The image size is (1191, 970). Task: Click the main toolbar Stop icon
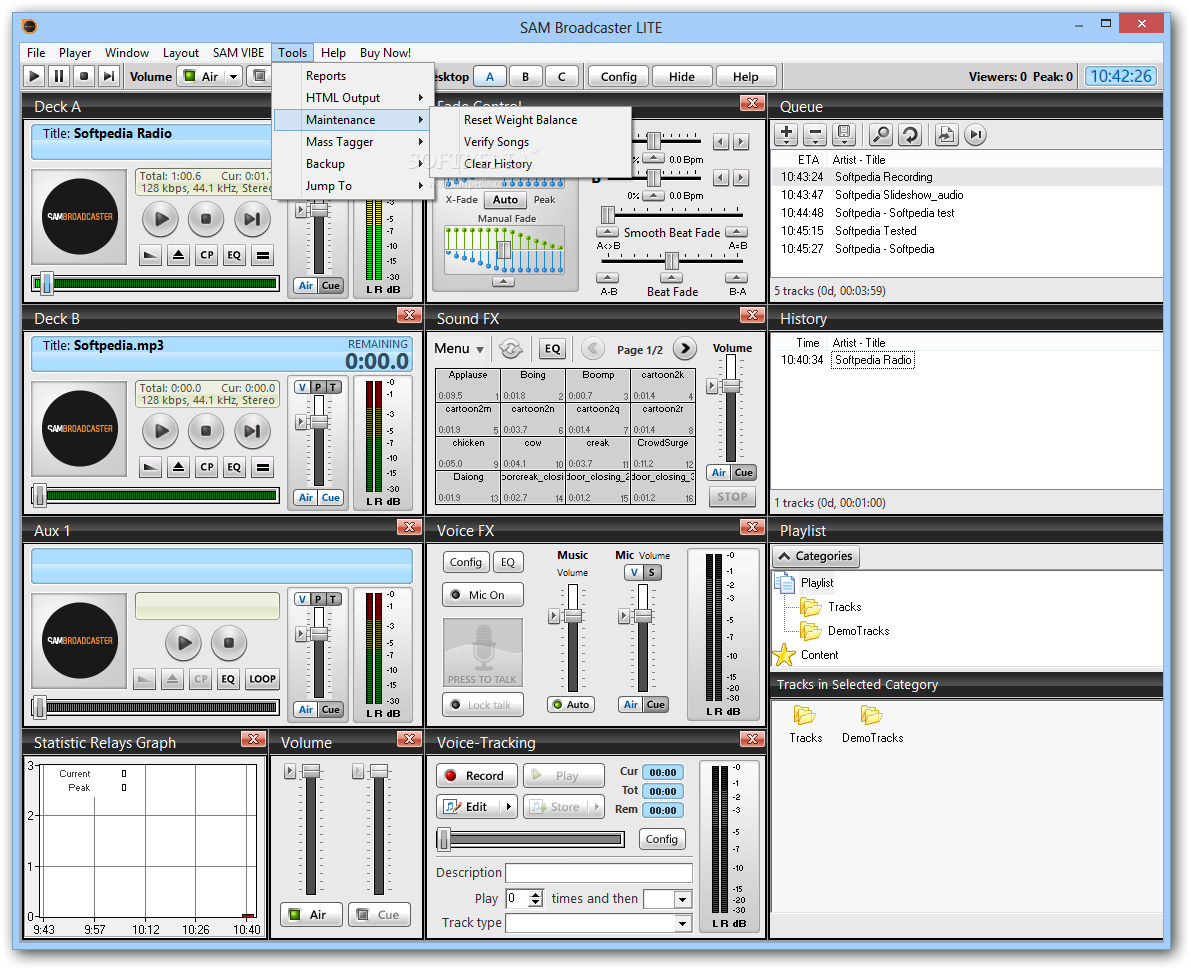(x=84, y=76)
